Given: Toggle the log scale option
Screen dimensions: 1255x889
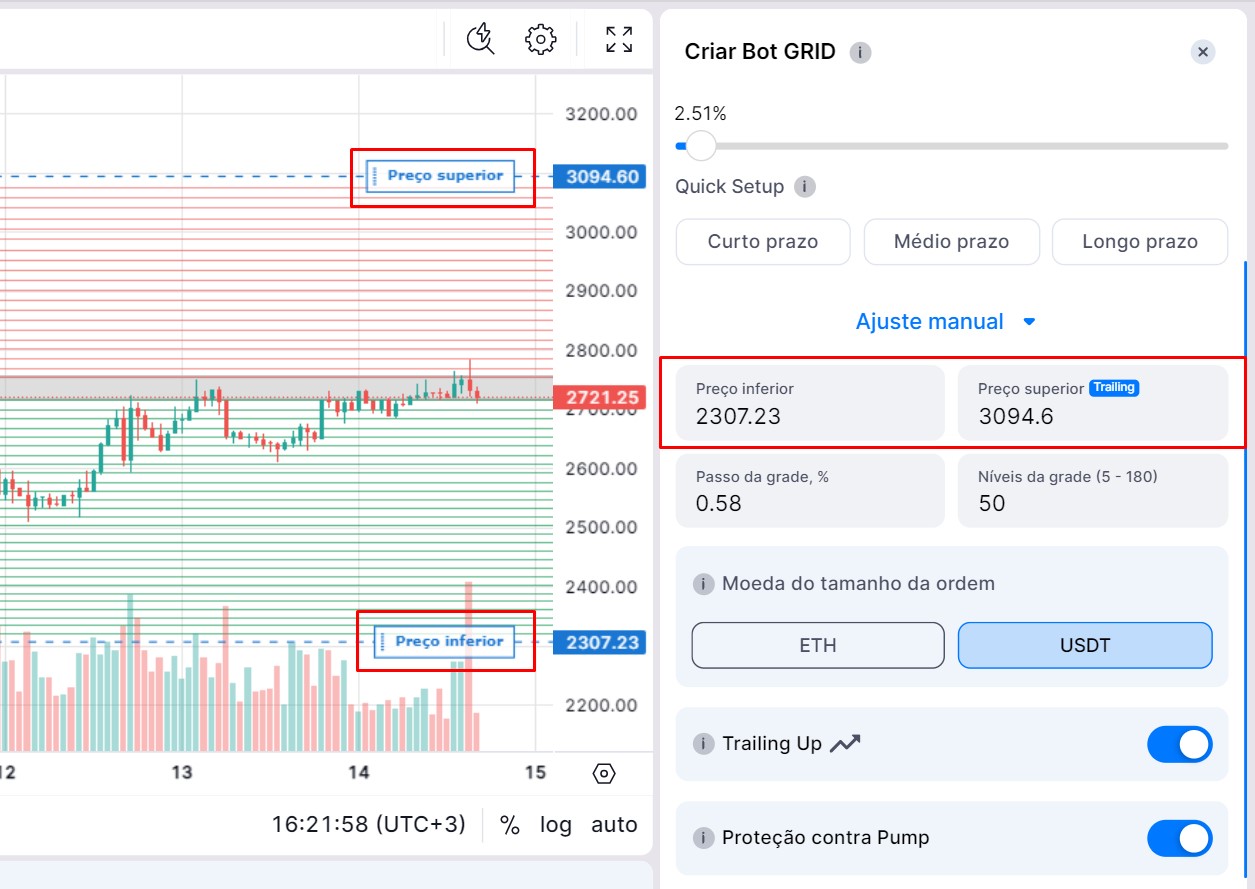Looking at the screenshot, I should coord(556,825).
